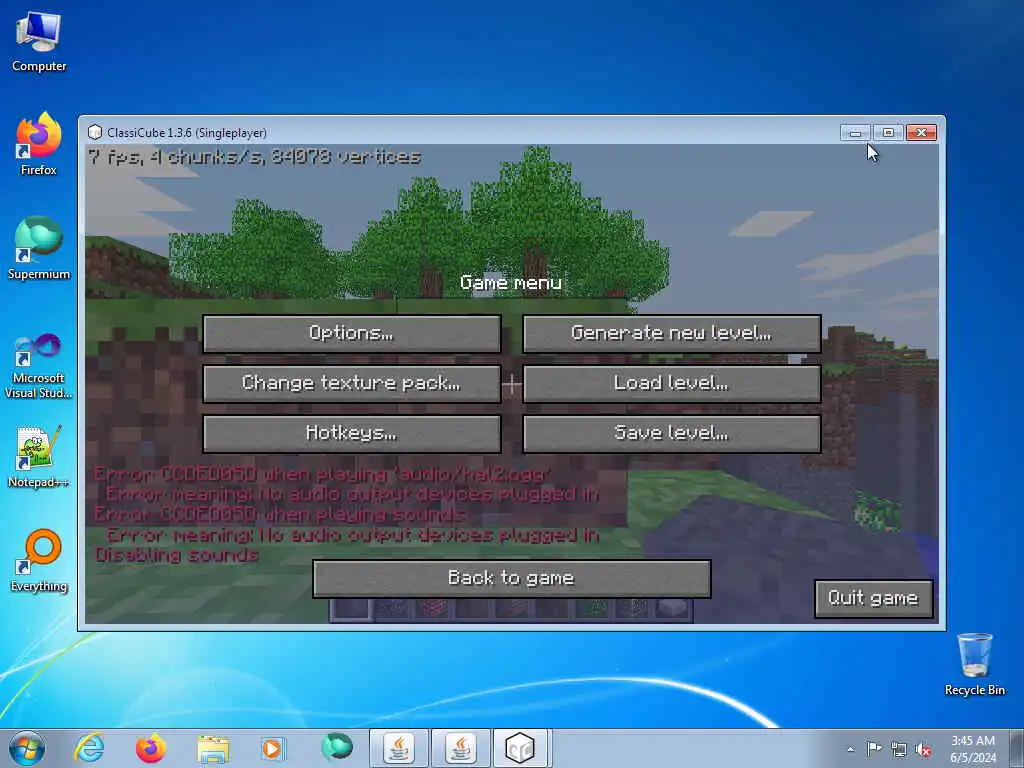Open Action Center flag icon

[x=874, y=748]
